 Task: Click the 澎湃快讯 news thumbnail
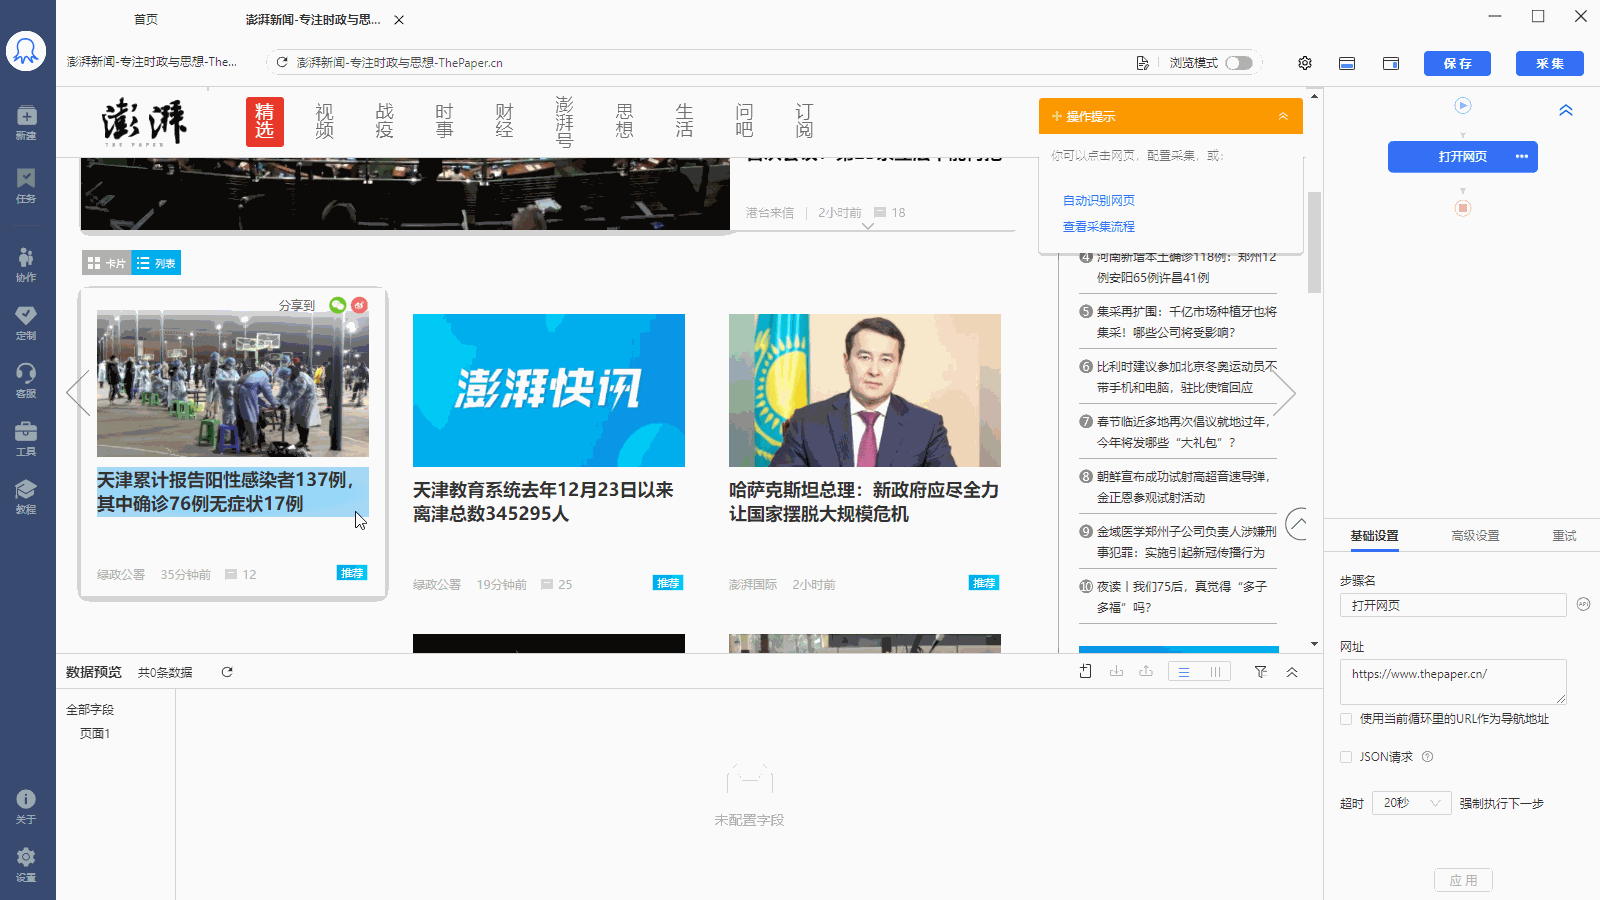549,390
